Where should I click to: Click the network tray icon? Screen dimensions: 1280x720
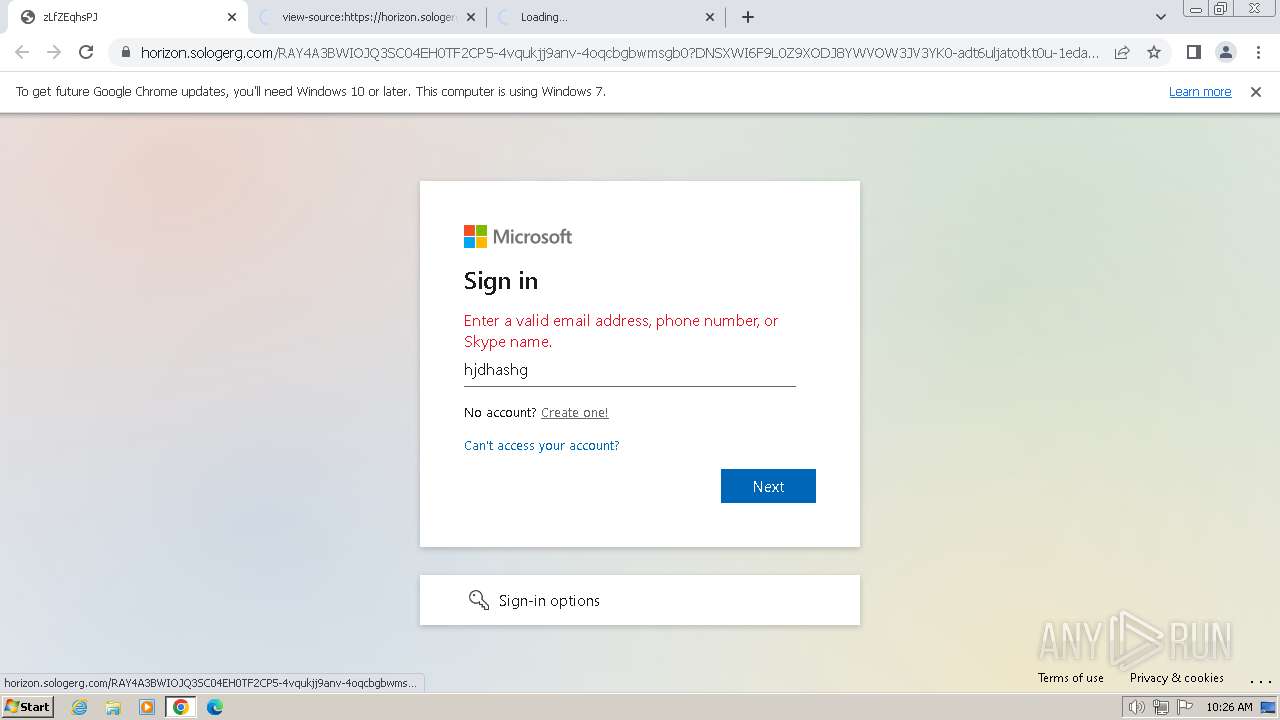pos(1161,707)
